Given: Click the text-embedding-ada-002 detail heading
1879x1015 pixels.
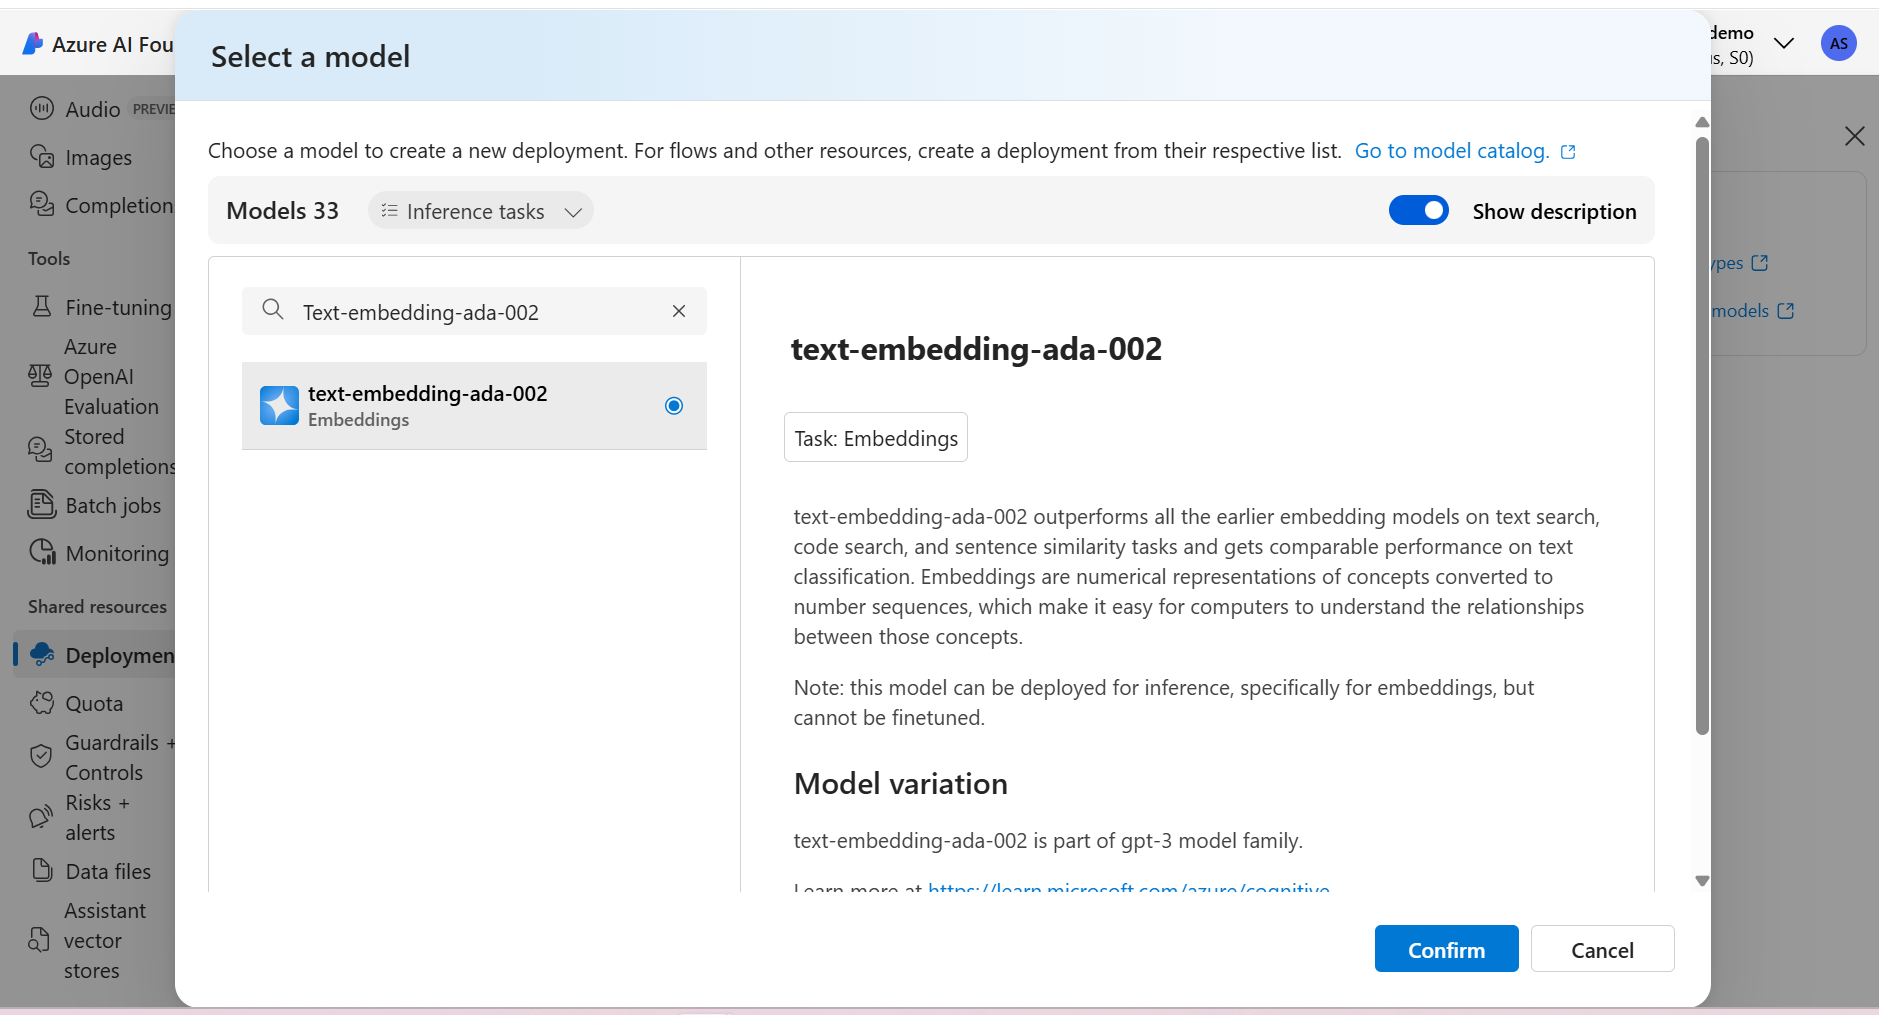Looking at the screenshot, I should click(976, 348).
